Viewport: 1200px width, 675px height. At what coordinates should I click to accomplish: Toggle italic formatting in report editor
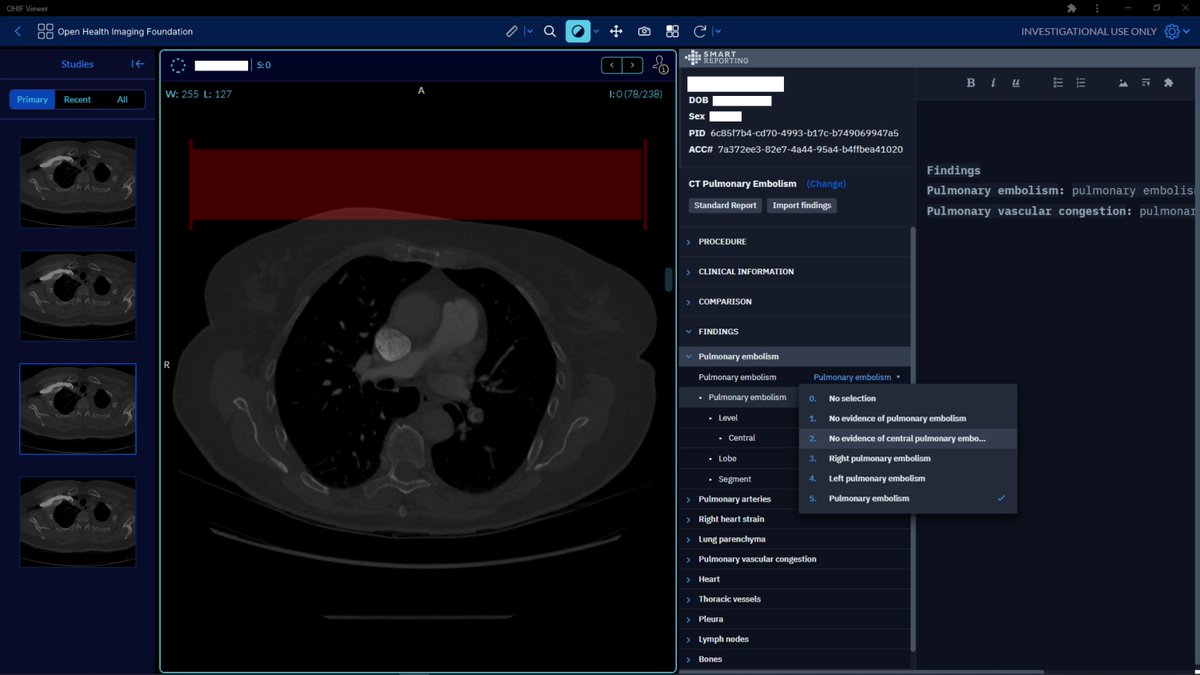tap(993, 83)
